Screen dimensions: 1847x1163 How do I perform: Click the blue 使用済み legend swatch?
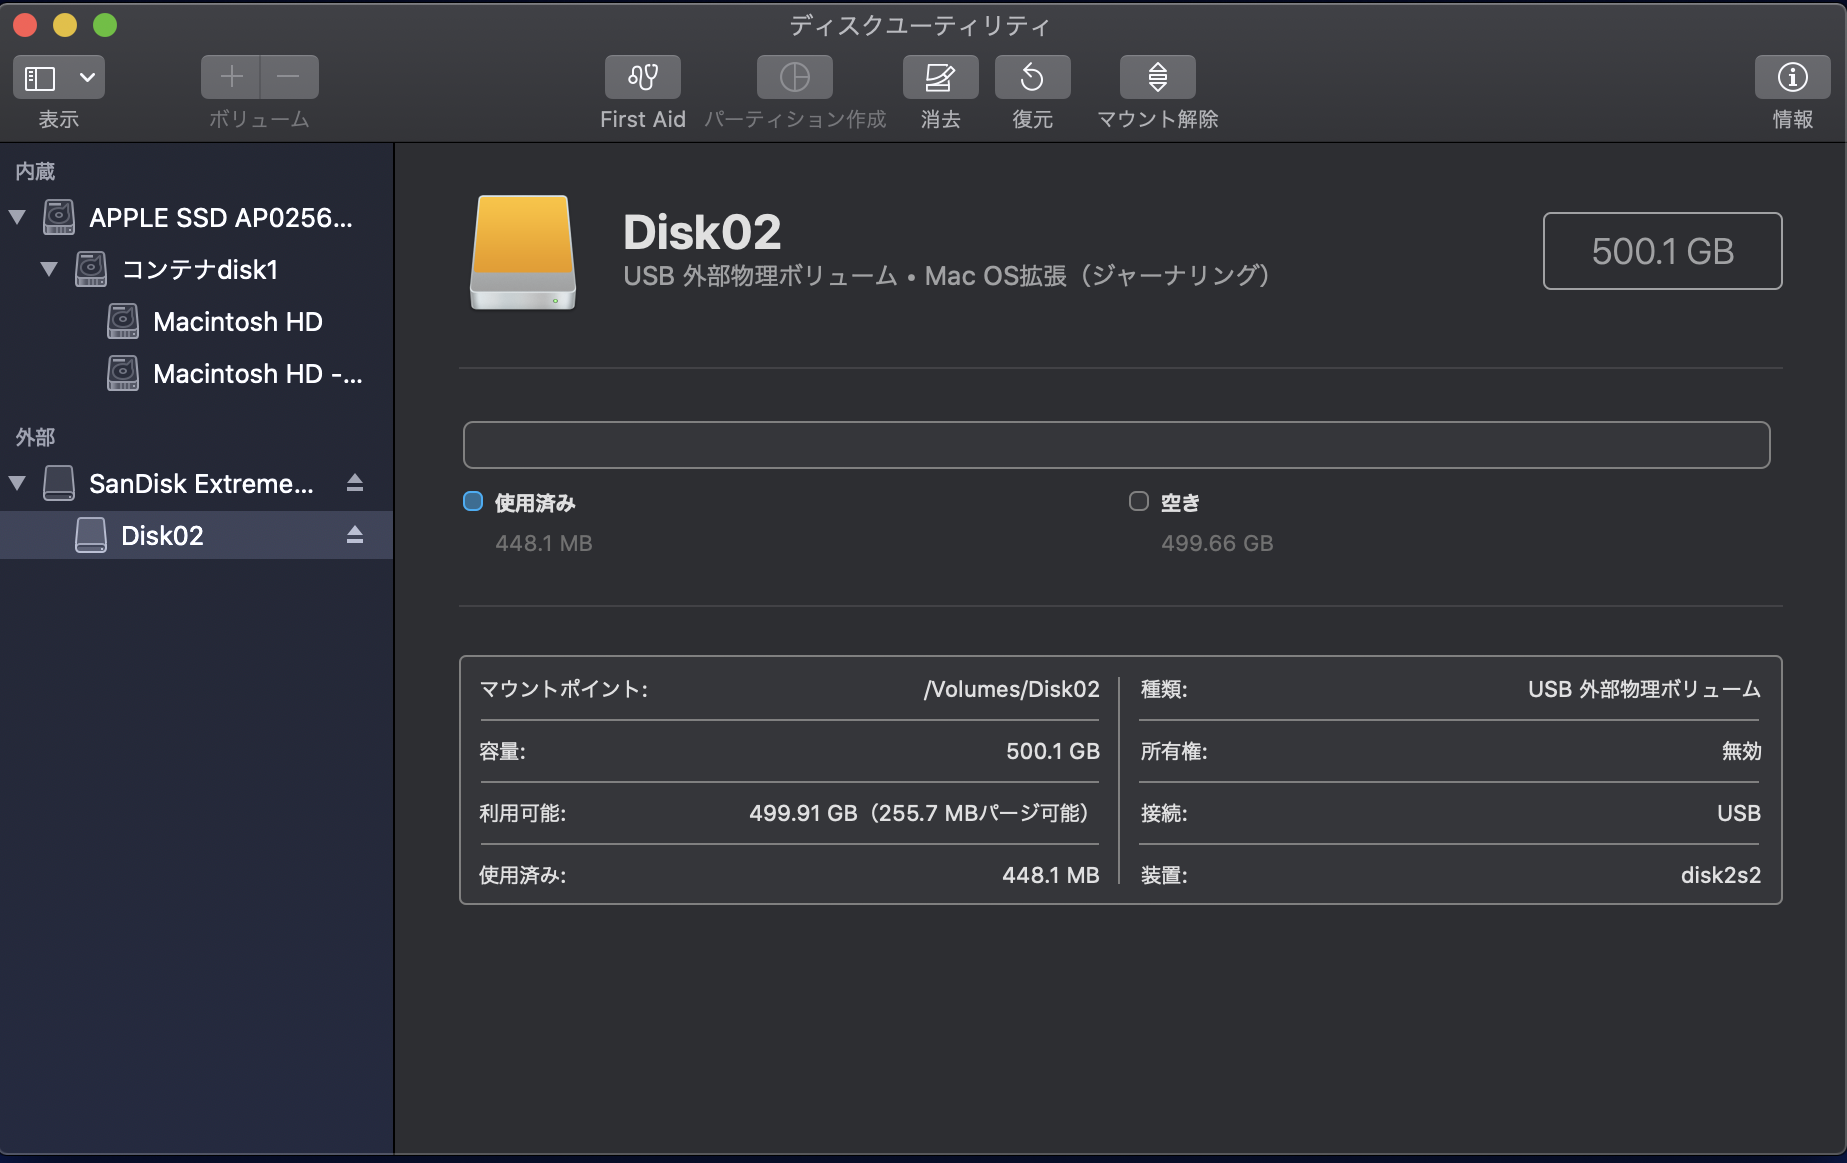click(x=473, y=502)
